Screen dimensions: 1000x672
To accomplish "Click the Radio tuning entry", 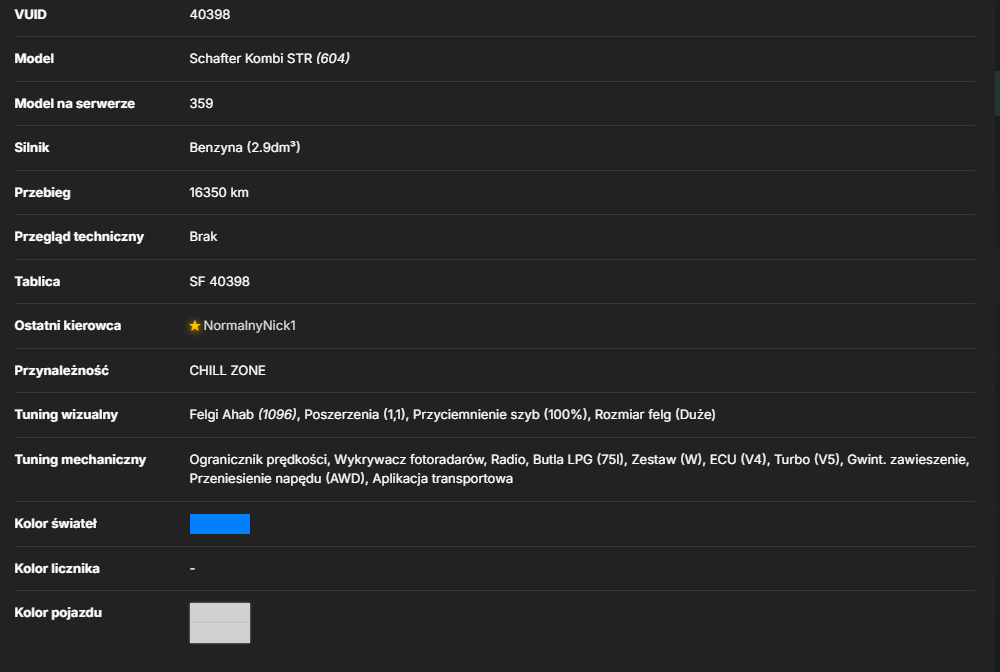I will pos(508,460).
